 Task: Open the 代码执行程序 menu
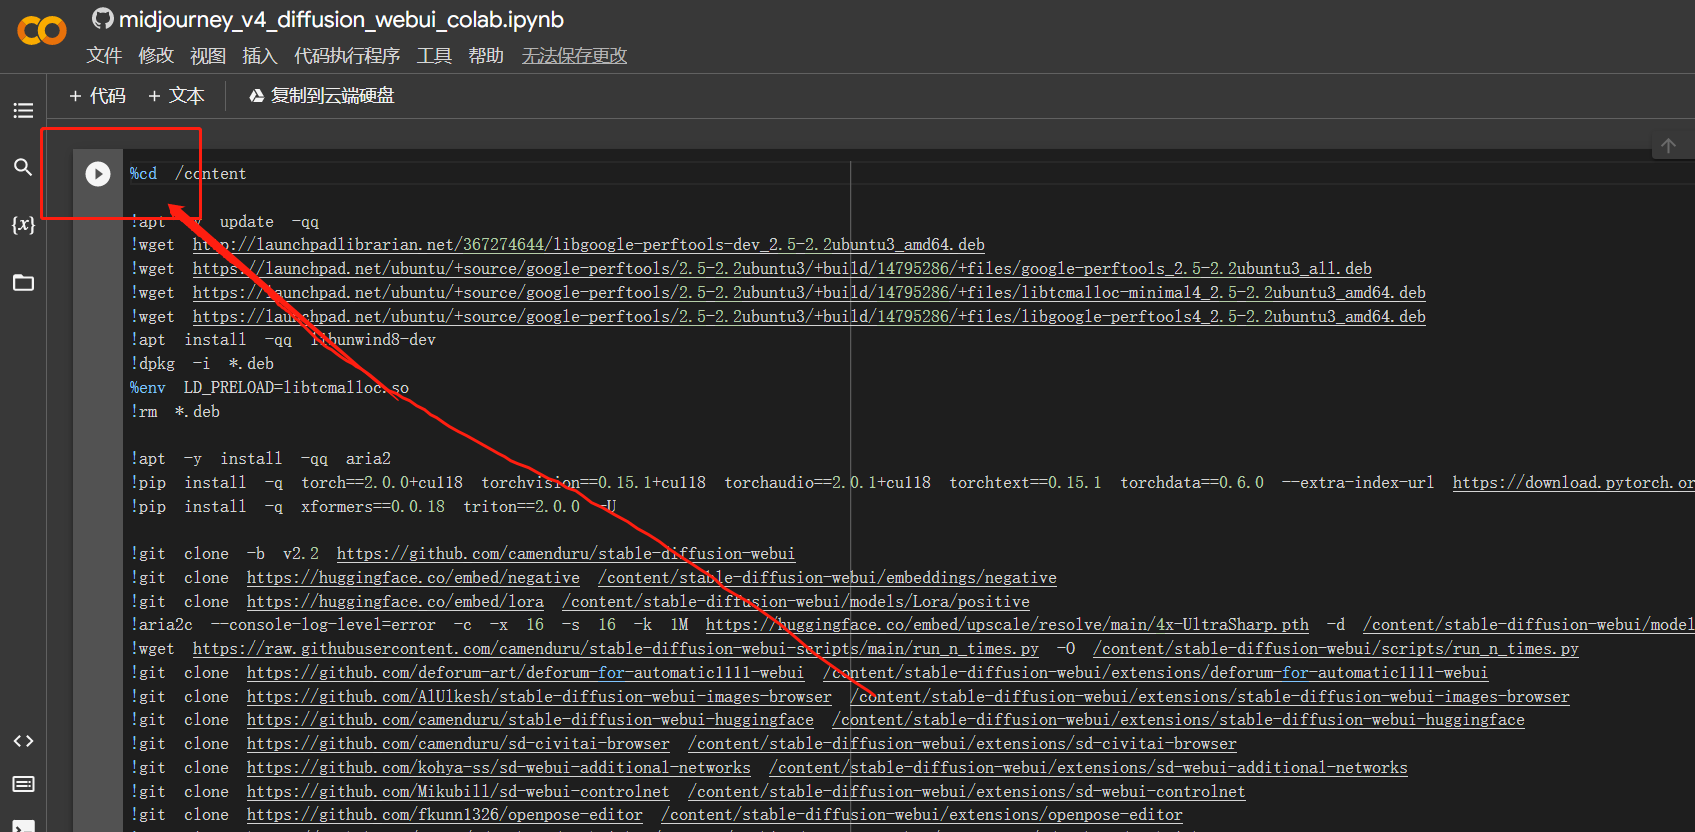point(347,56)
